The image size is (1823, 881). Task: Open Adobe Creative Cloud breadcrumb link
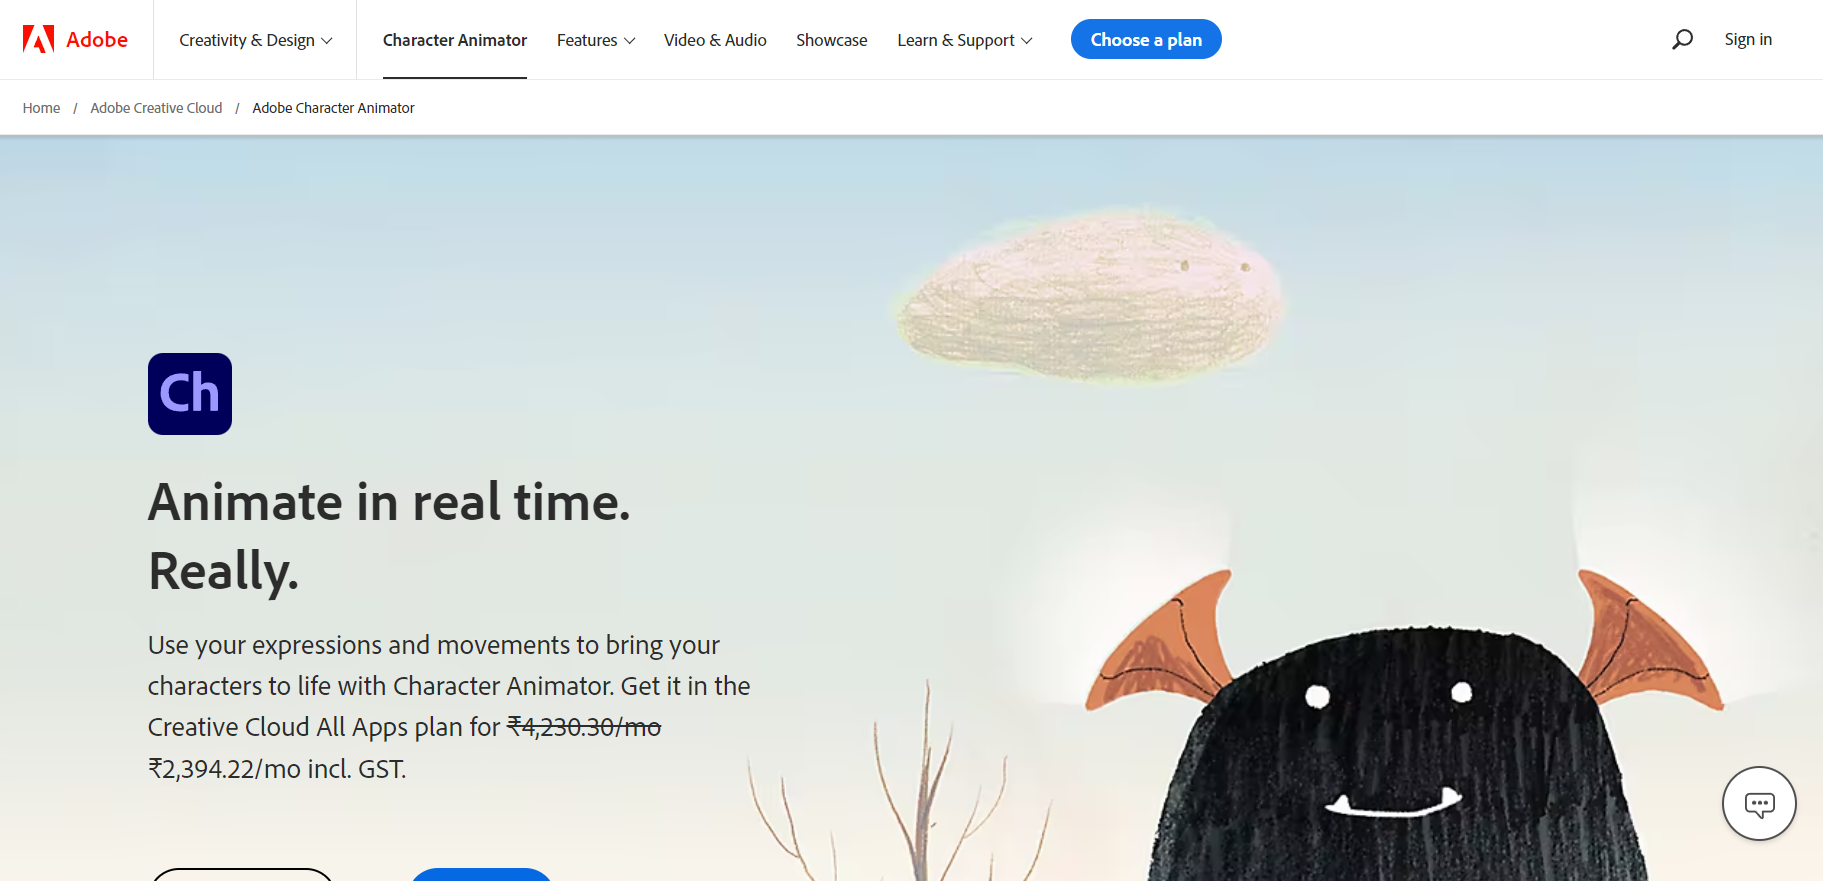pos(156,108)
